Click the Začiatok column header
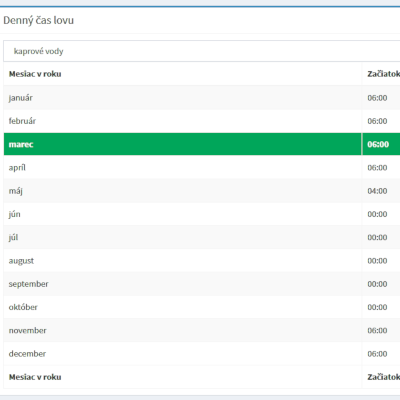400x400 pixels. coord(383,74)
